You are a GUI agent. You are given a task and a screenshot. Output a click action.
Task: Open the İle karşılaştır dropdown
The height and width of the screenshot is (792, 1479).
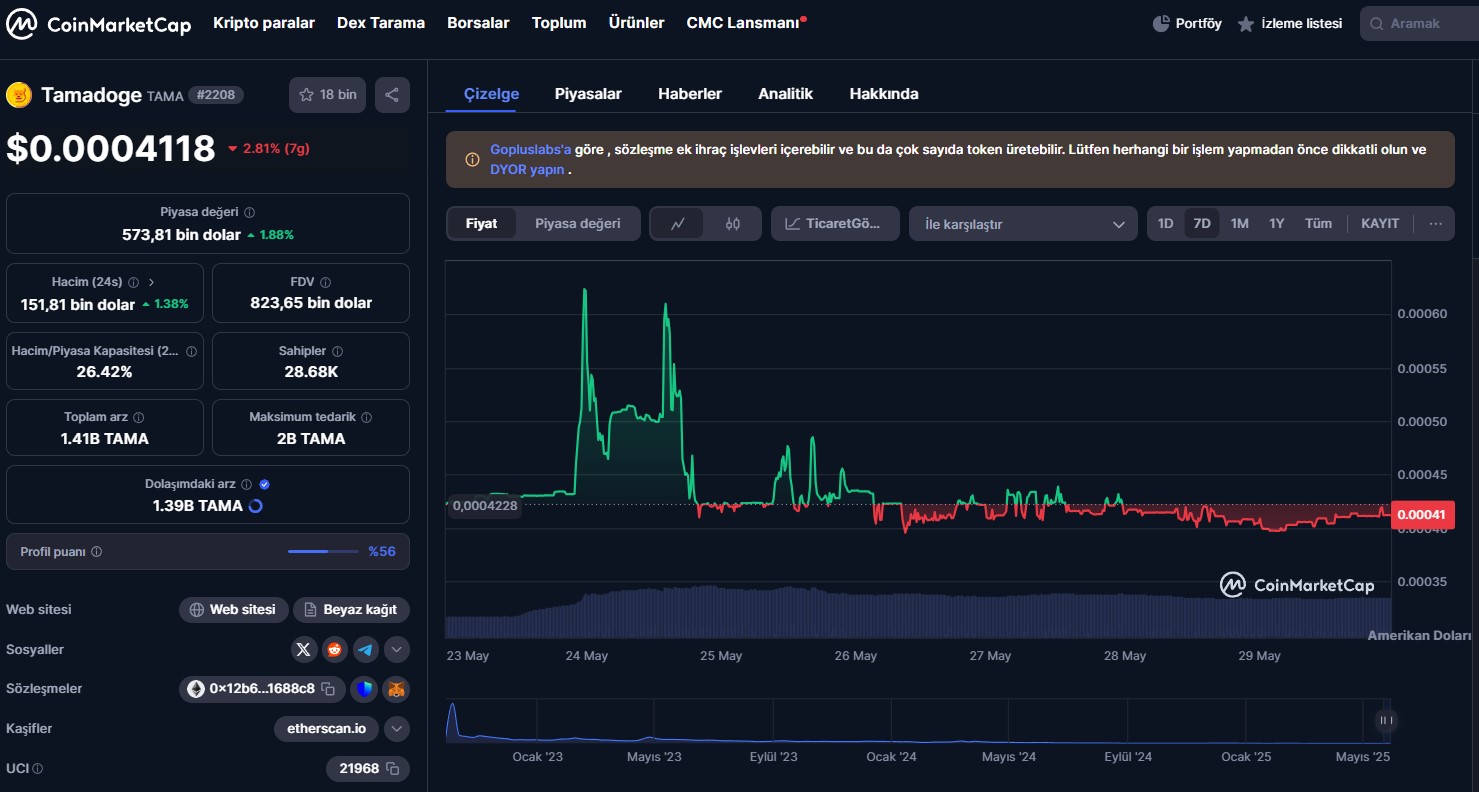pos(1023,224)
